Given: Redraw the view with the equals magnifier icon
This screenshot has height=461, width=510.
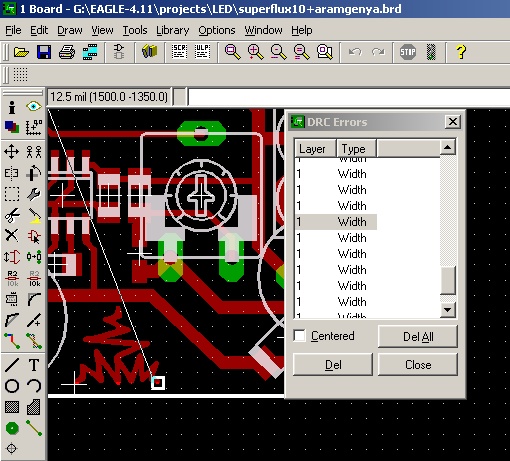Looking at the screenshot, I should point(301,52).
